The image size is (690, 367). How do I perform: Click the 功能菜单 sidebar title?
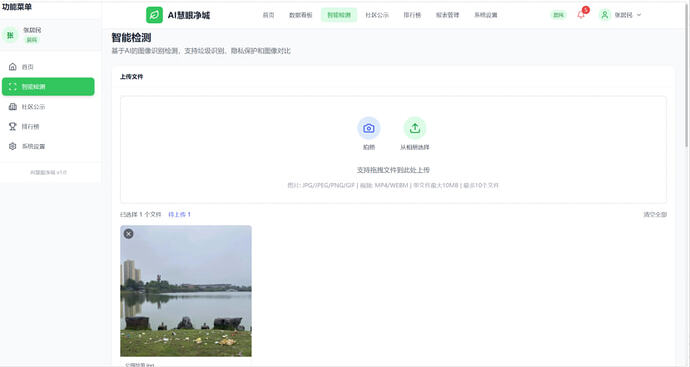17,7
